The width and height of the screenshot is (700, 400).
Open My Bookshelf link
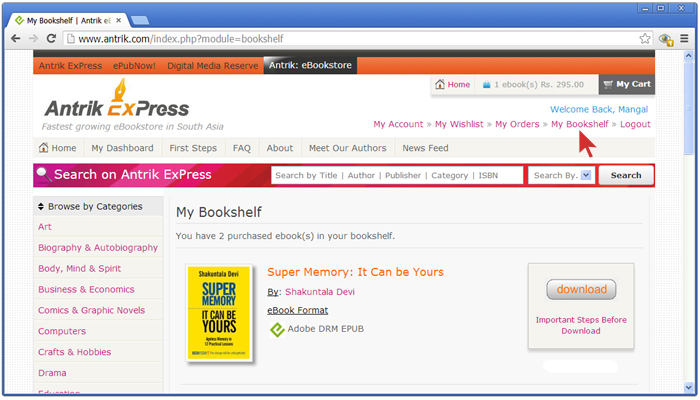point(579,124)
